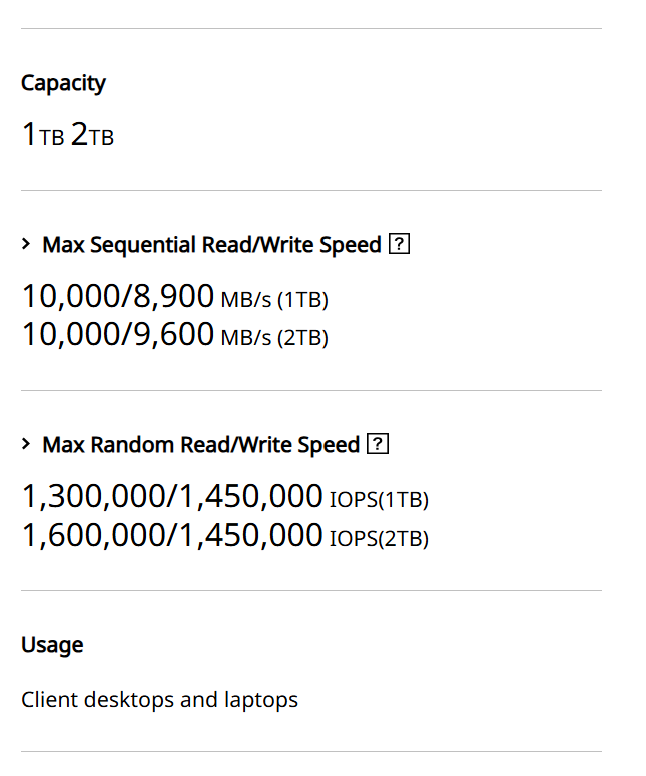
Task: Click the help icon beside Max Sequential Read/Write Speed
Action: (399, 245)
